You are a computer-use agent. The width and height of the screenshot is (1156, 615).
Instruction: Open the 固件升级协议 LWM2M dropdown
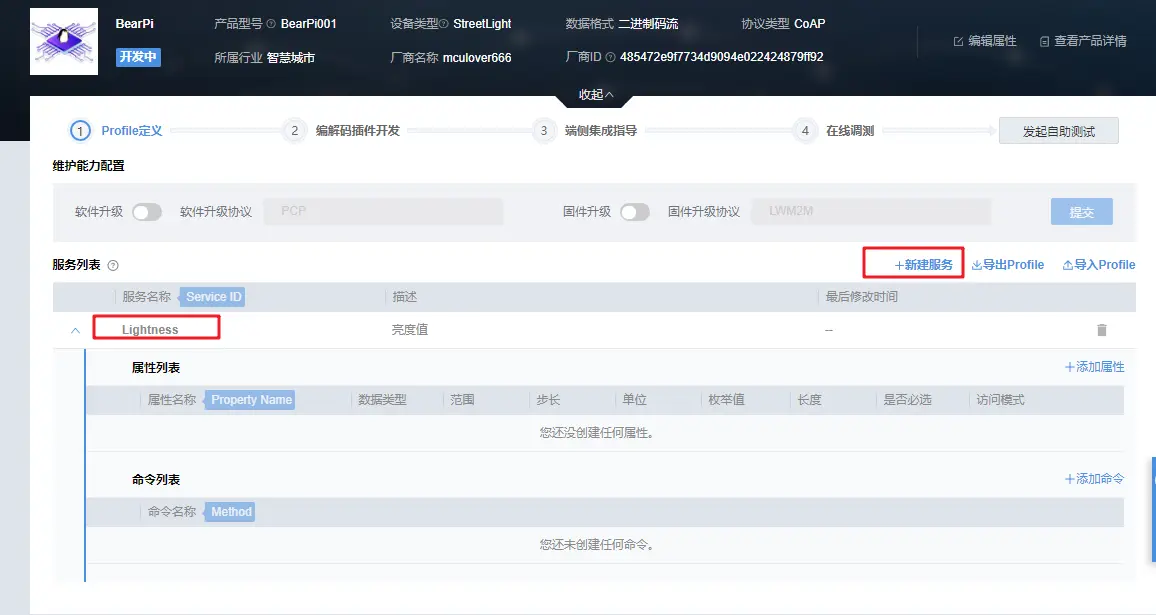pos(871,211)
